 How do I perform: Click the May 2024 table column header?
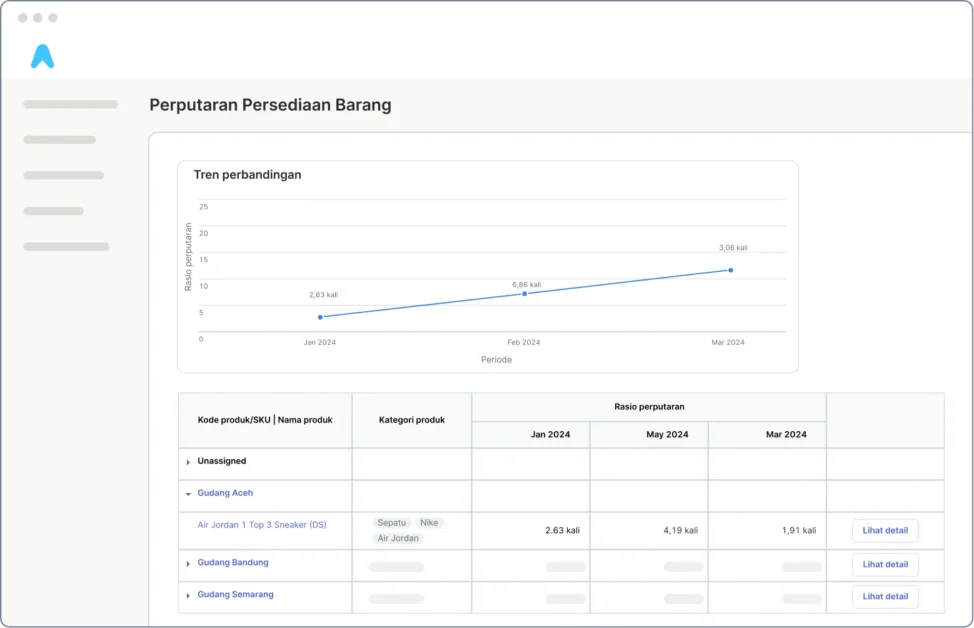coord(668,435)
